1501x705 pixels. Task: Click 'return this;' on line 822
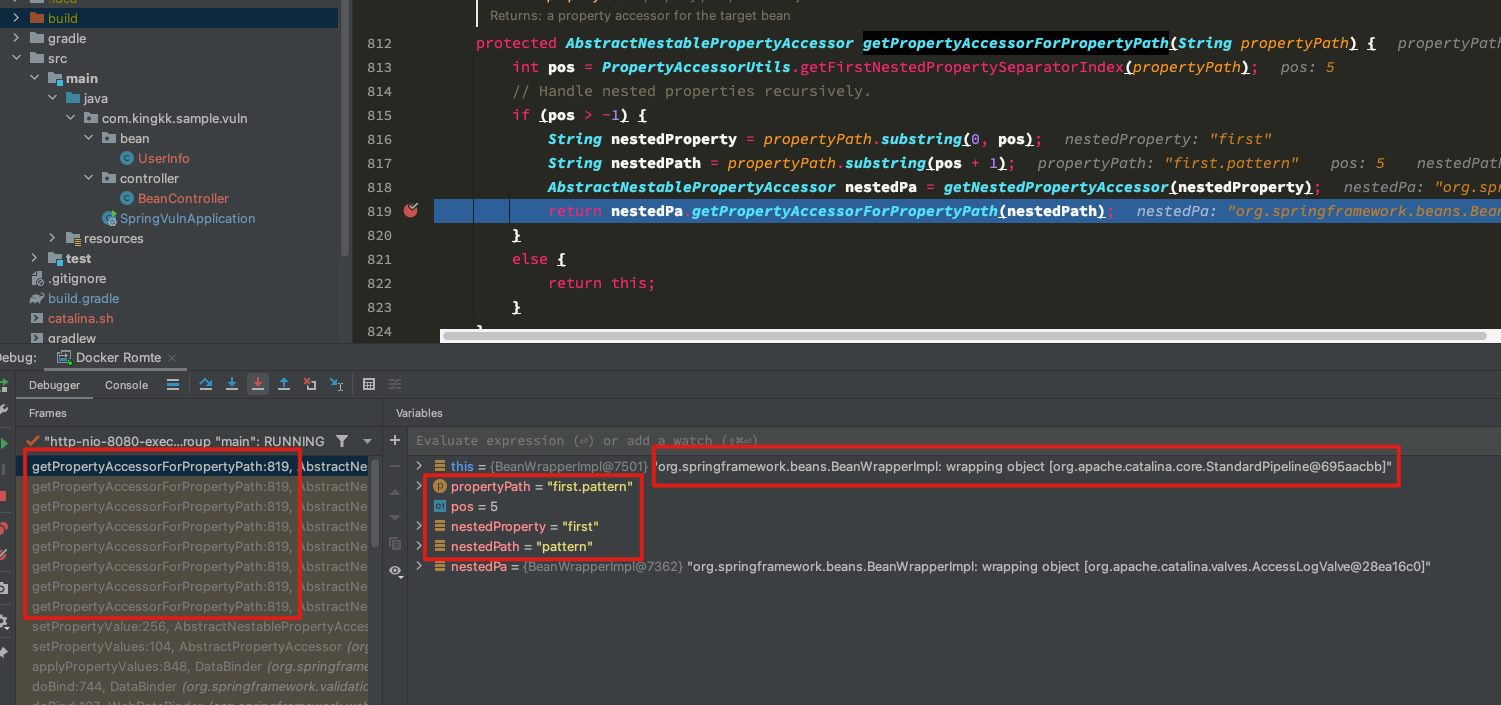coord(601,283)
